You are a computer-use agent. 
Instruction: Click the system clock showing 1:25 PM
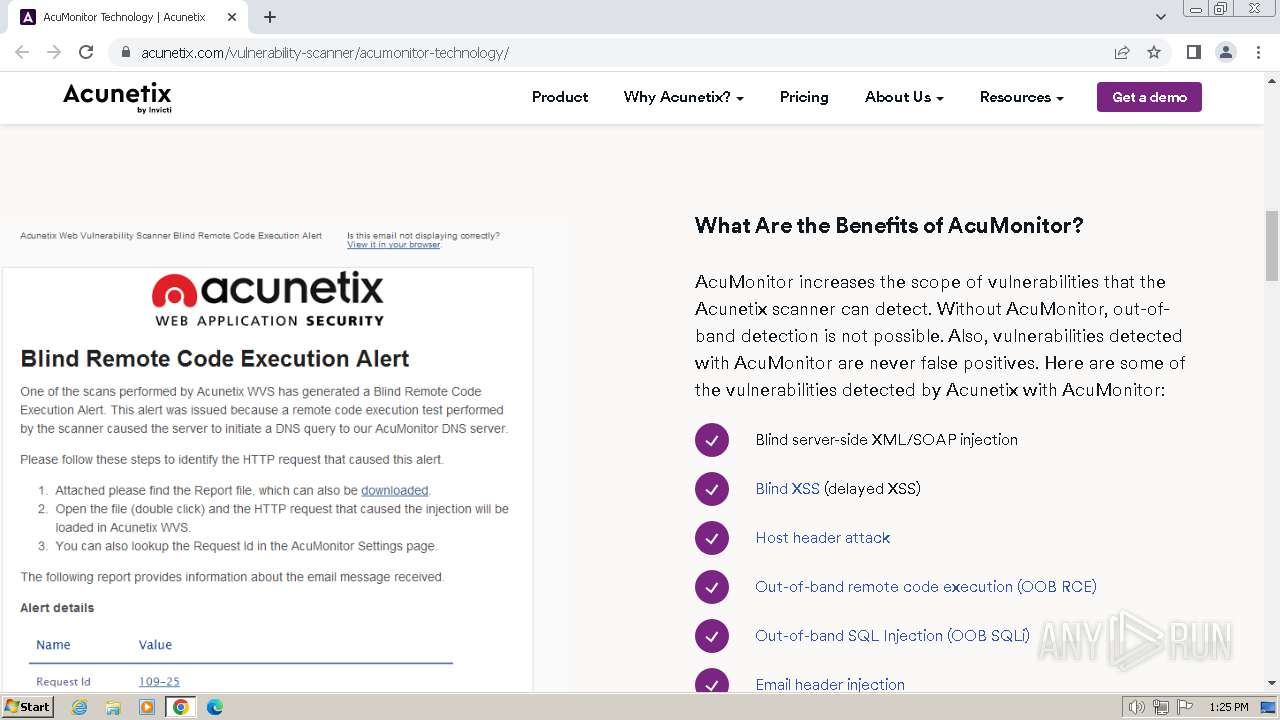pyautogui.click(x=1229, y=707)
